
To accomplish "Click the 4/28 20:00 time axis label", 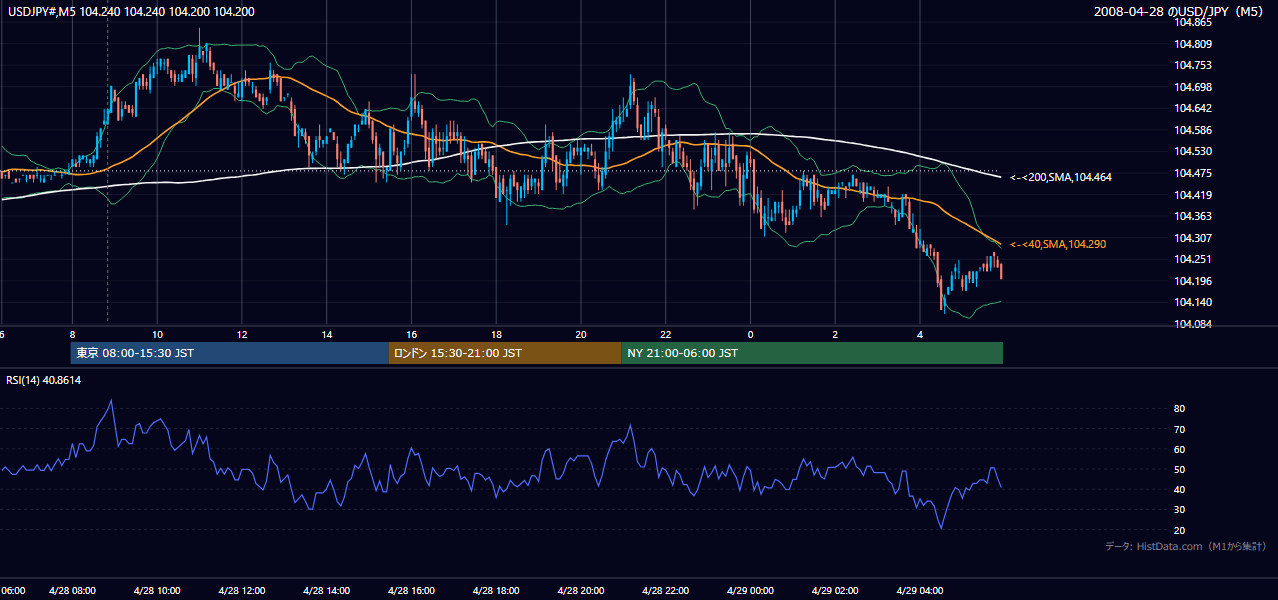I will coord(581,591).
